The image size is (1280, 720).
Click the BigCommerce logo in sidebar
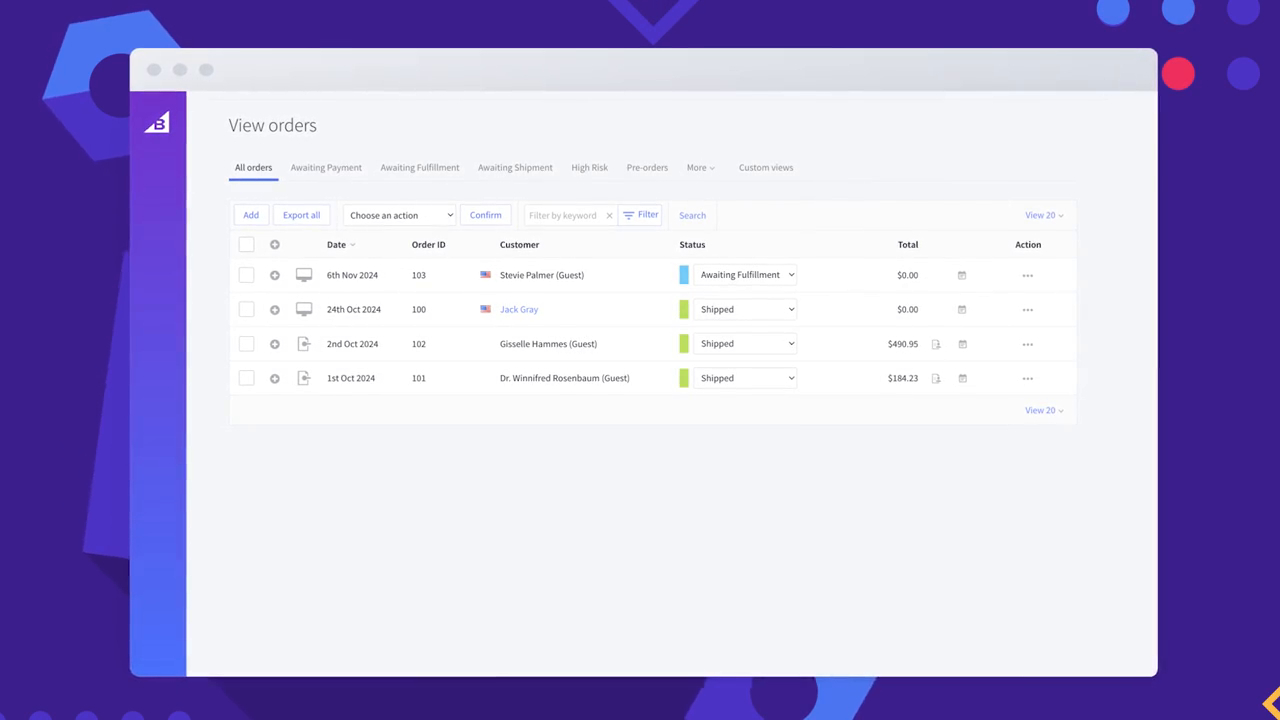(157, 122)
